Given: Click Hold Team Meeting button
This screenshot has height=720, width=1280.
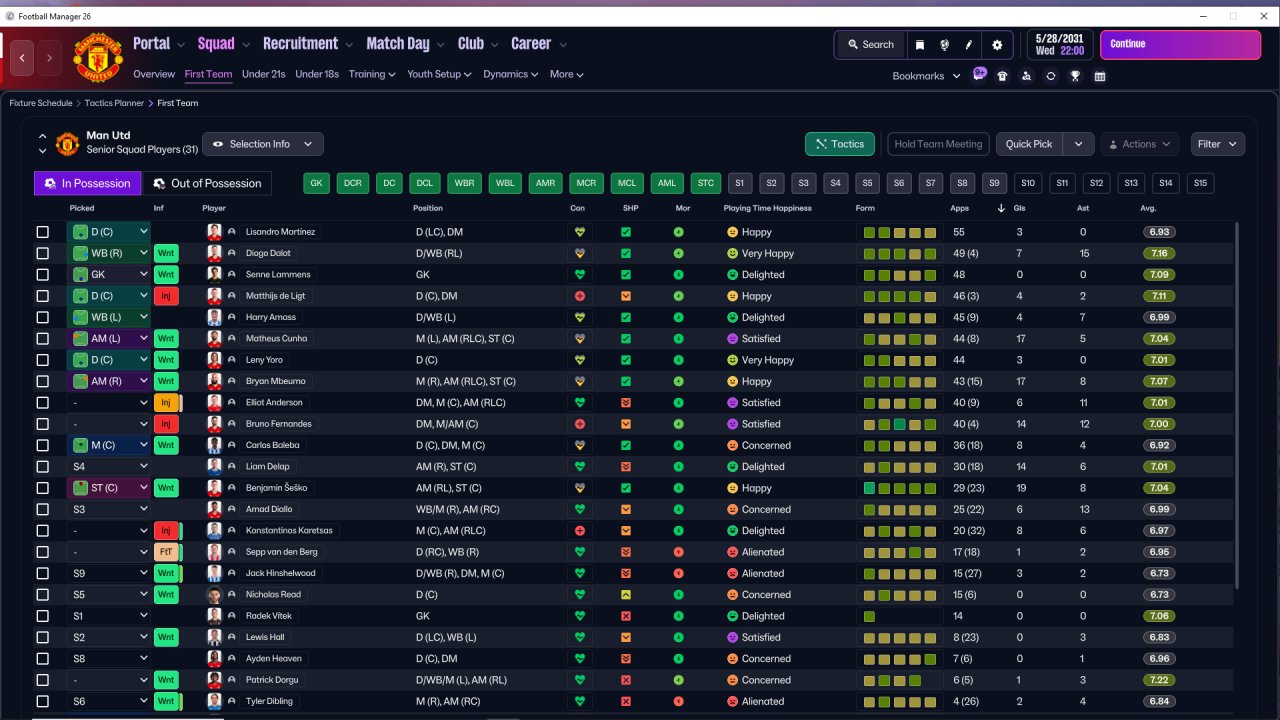Looking at the screenshot, I should pos(938,144).
